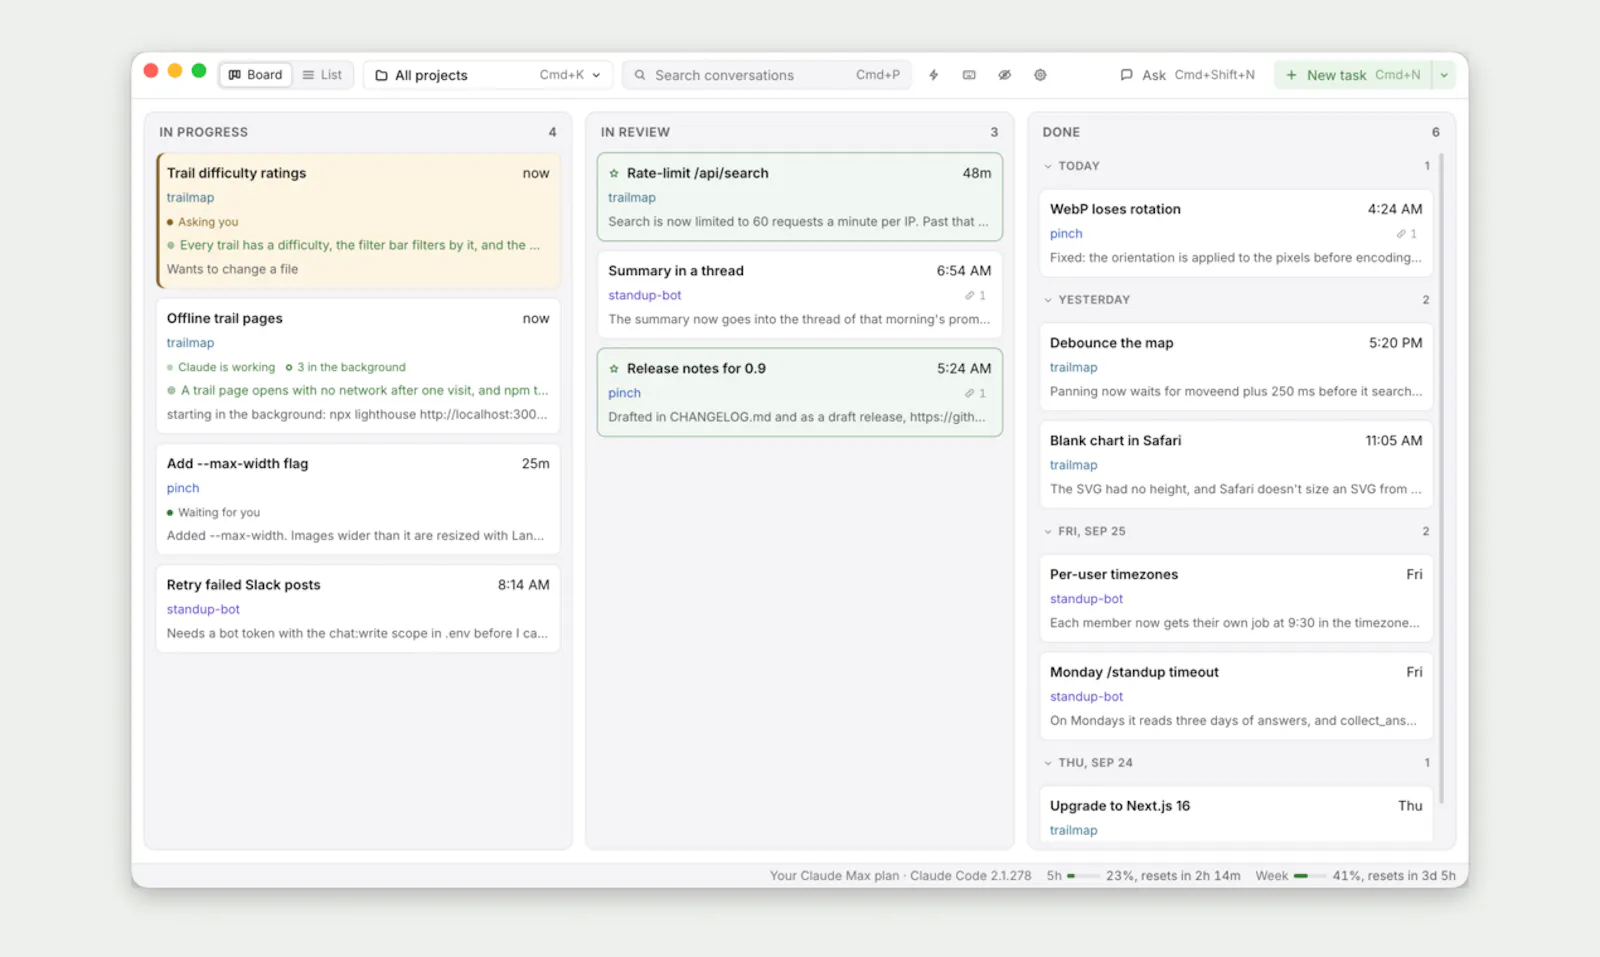
Task: Open the keyboard shortcuts icon
Action: (969, 75)
